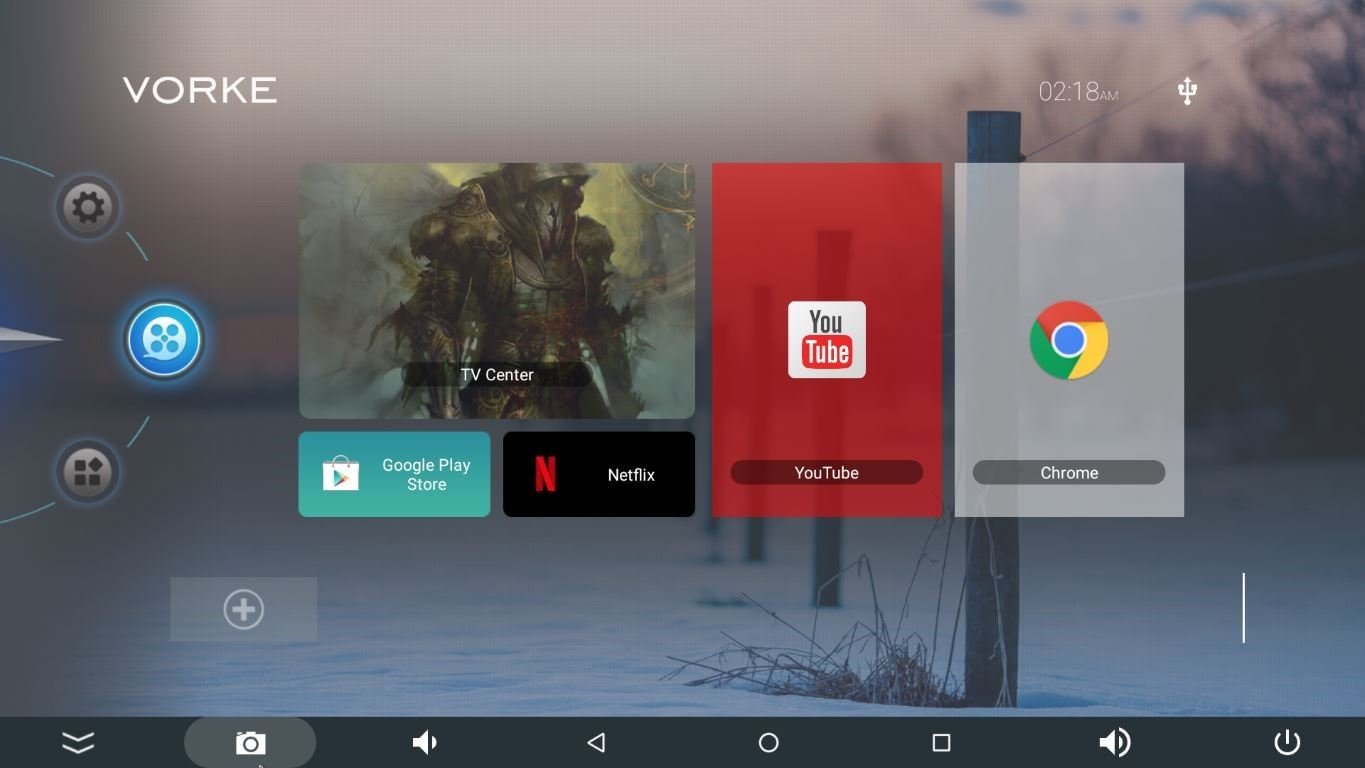Show recent apps with square icon

(x=941, y=742)
